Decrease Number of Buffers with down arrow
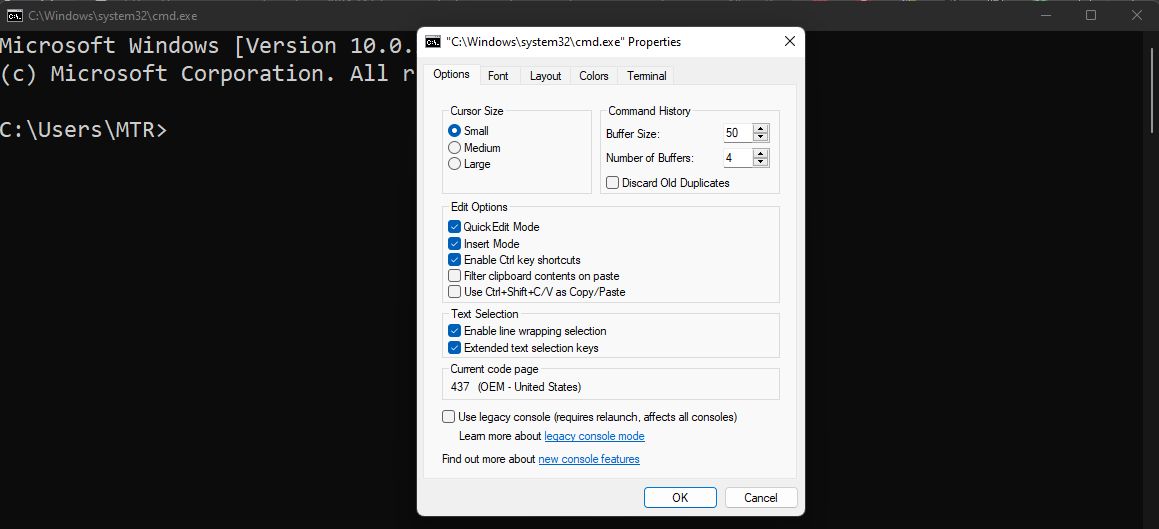This screenshot has width=1159, height=529. point(761,163)
